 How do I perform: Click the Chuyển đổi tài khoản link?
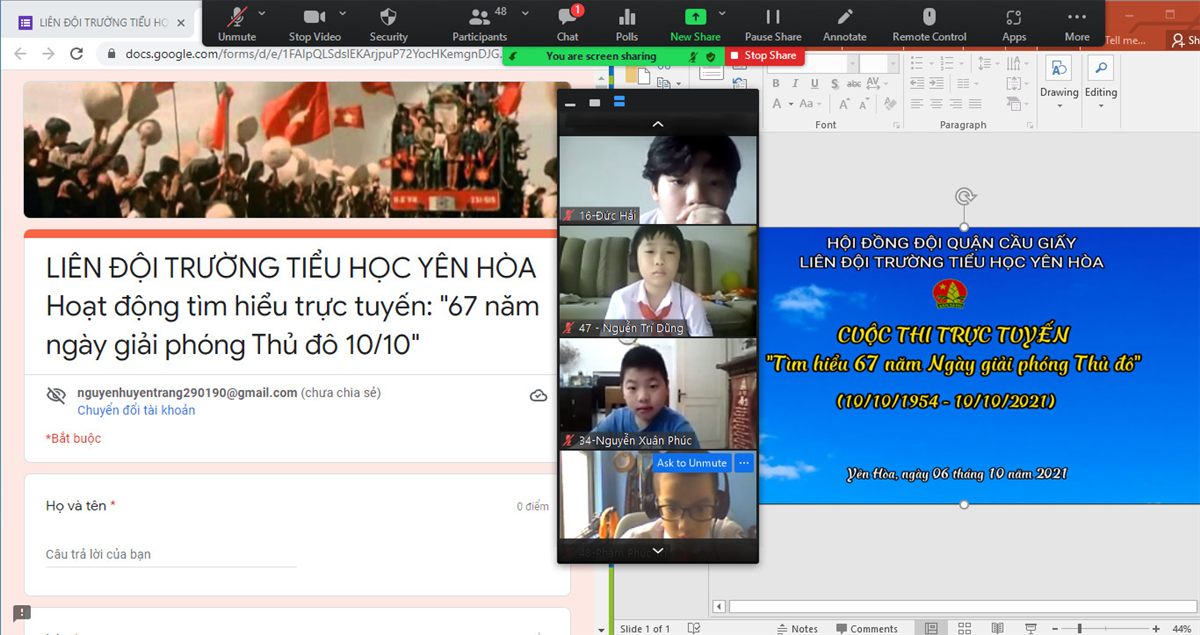pyautogui.click(x=136, y=410)
